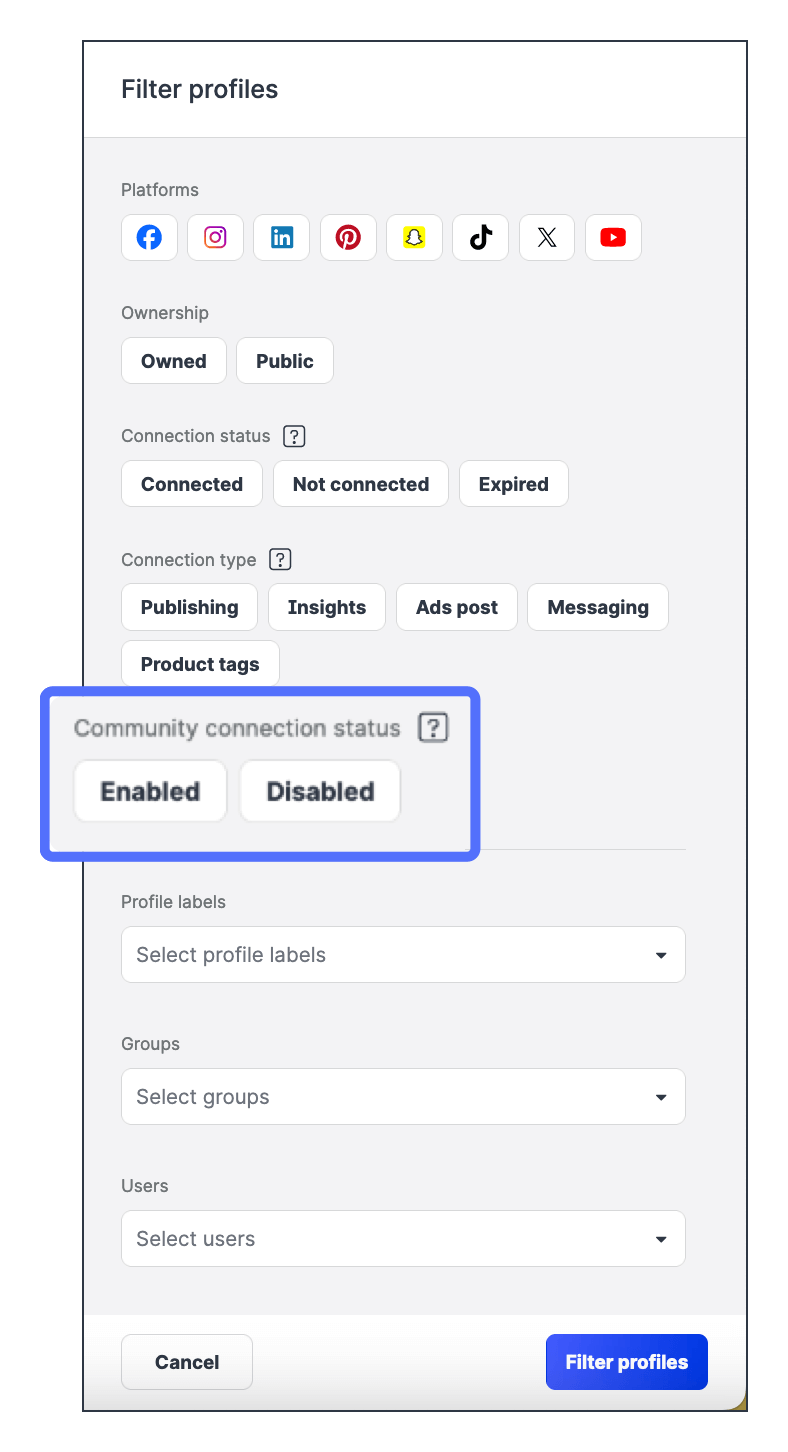Select the YouTube platform icon

(613, 237)
